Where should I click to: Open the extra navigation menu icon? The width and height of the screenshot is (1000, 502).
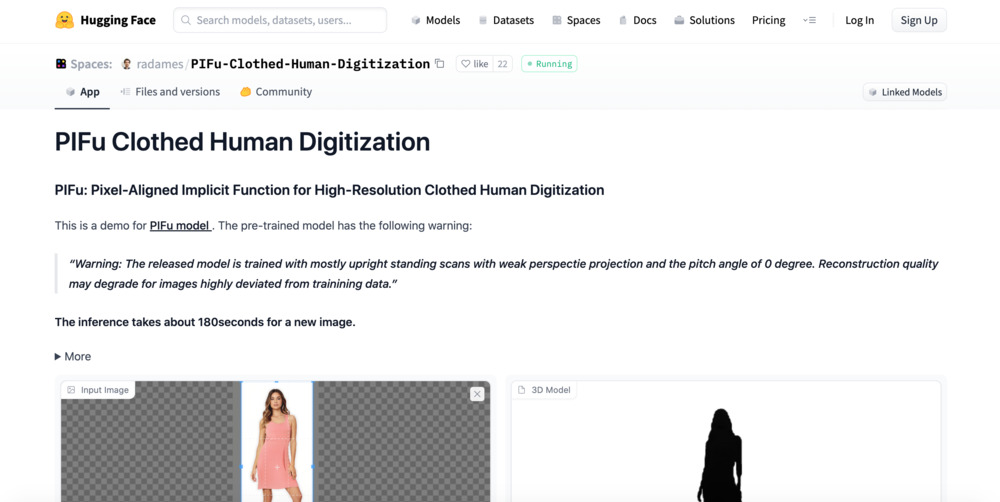pyautogui.click(x=809, y=20)
